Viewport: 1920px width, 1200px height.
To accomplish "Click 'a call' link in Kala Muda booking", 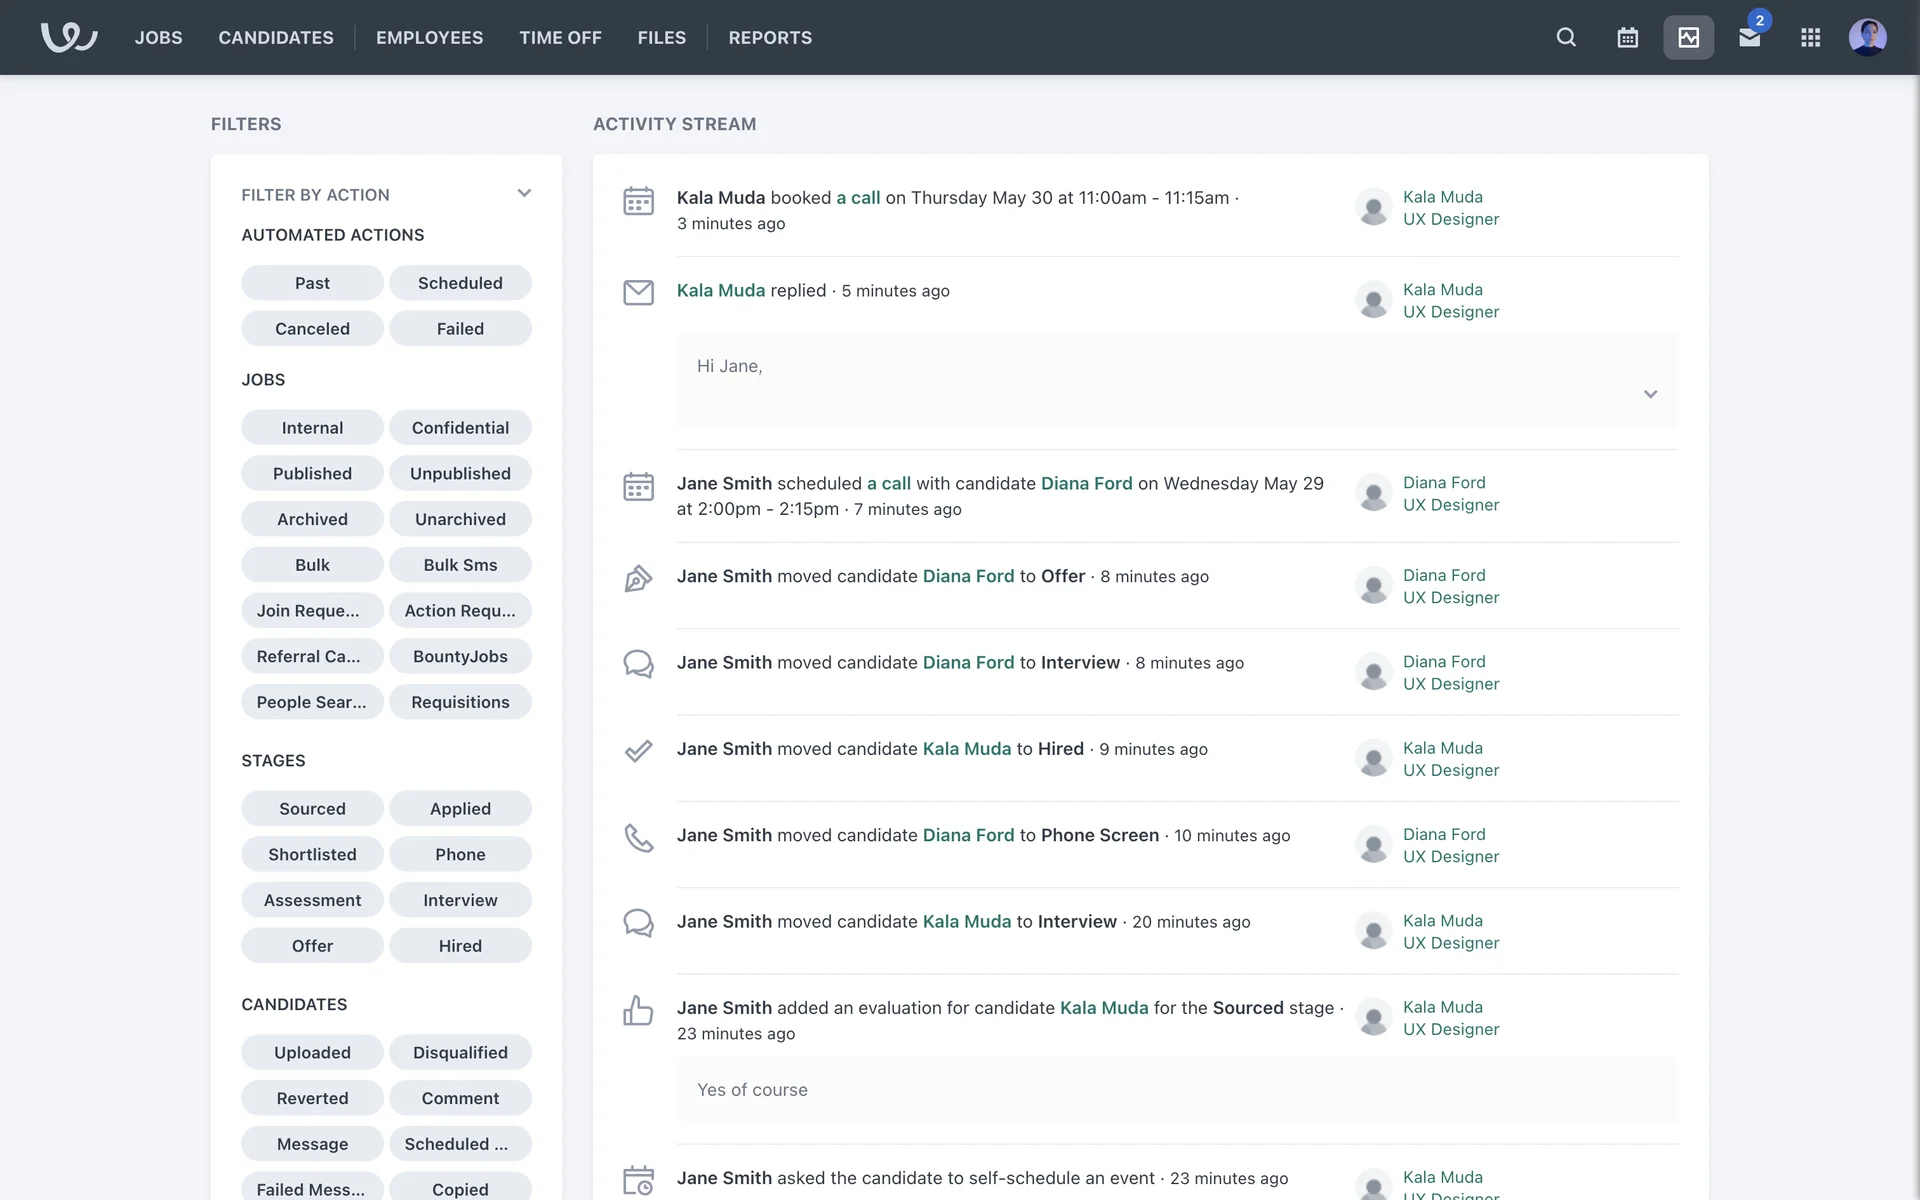I will point(858,197).
